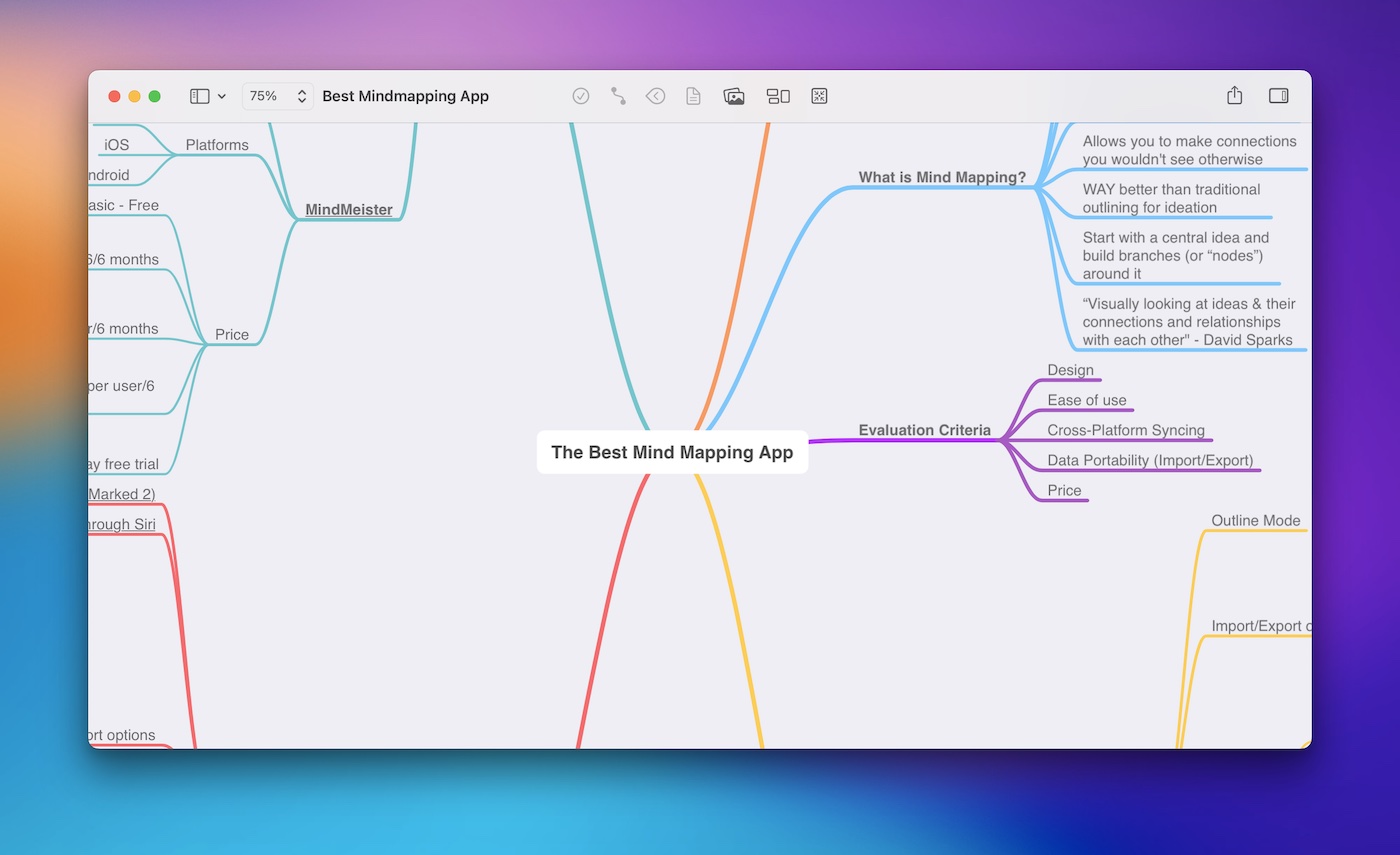Click the Evaluation Criteria node
1400x855 pixels.
click(925, 430)
